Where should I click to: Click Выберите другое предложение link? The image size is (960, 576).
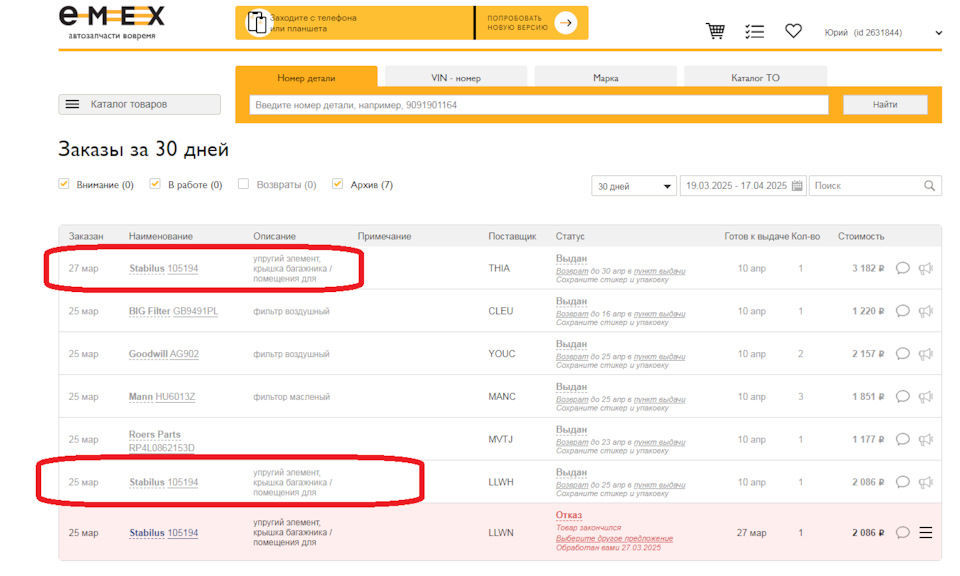[614, 538]
